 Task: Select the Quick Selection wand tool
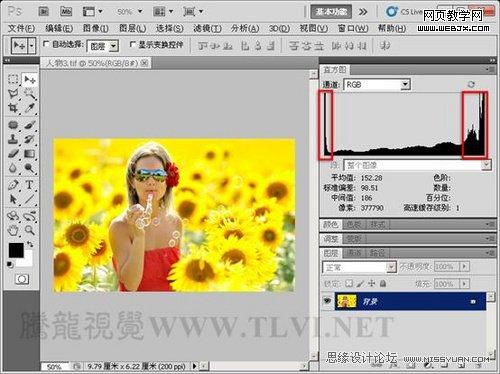point(30,94)
